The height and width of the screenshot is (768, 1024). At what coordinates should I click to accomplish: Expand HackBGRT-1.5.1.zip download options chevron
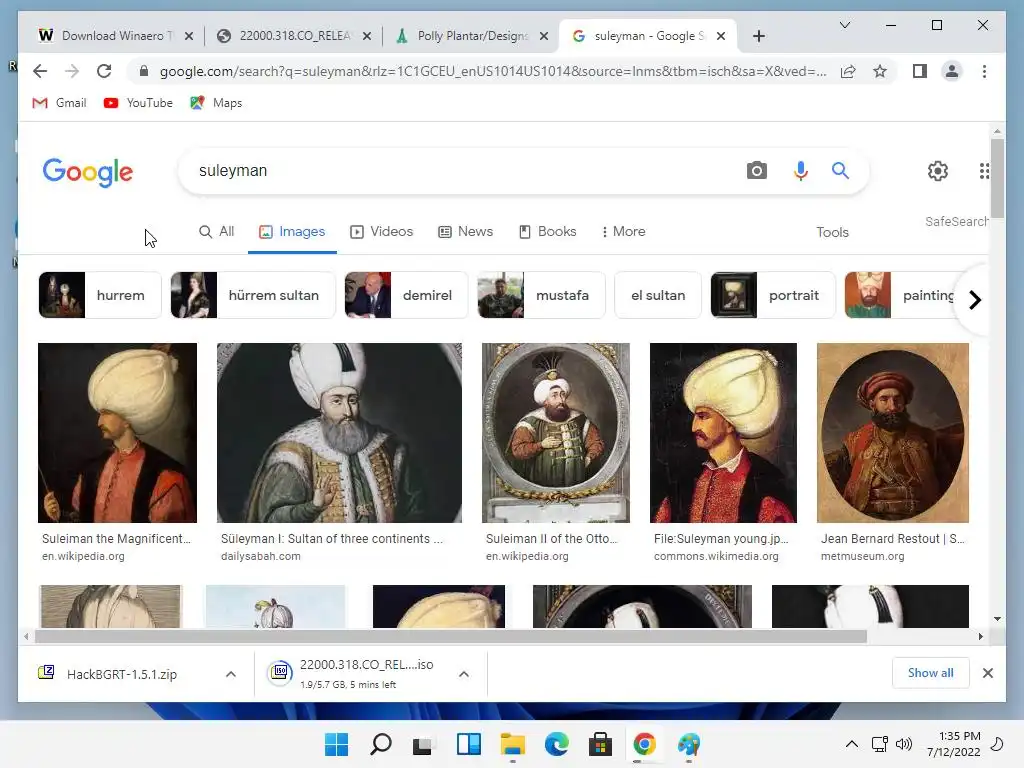point(231,674)
